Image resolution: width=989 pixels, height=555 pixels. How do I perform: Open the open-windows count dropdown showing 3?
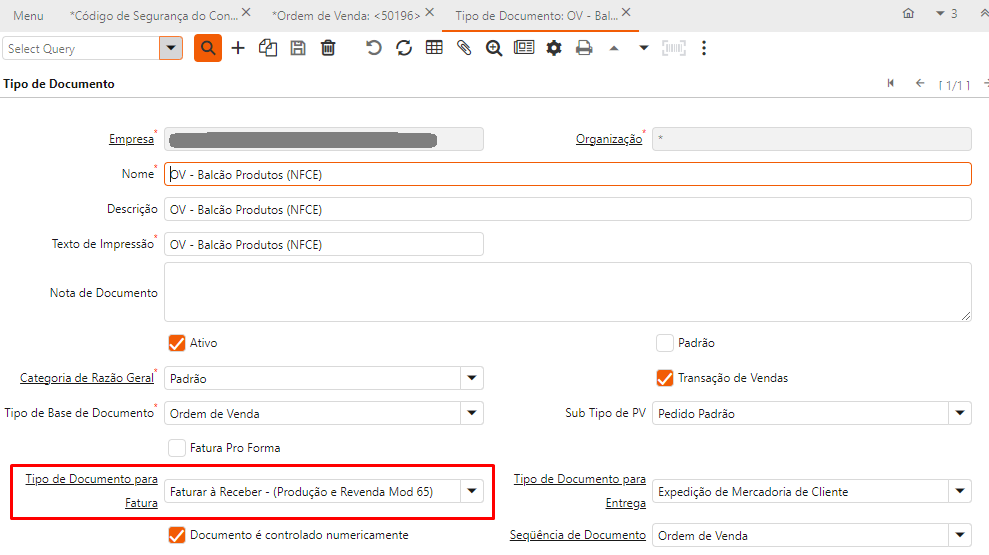946,13
